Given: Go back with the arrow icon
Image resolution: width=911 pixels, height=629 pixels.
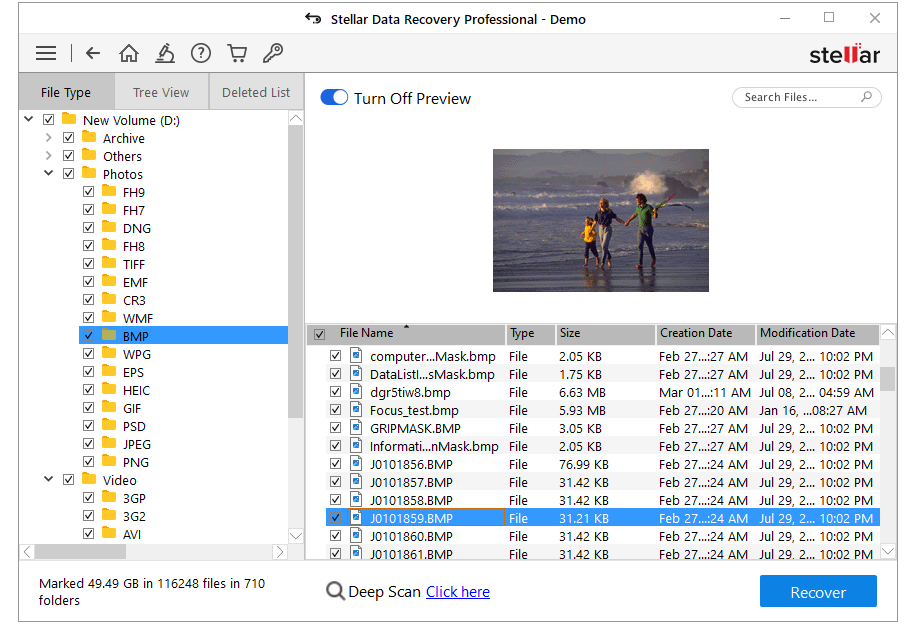Looking at the screenshot, I should [x=93, y=53].
